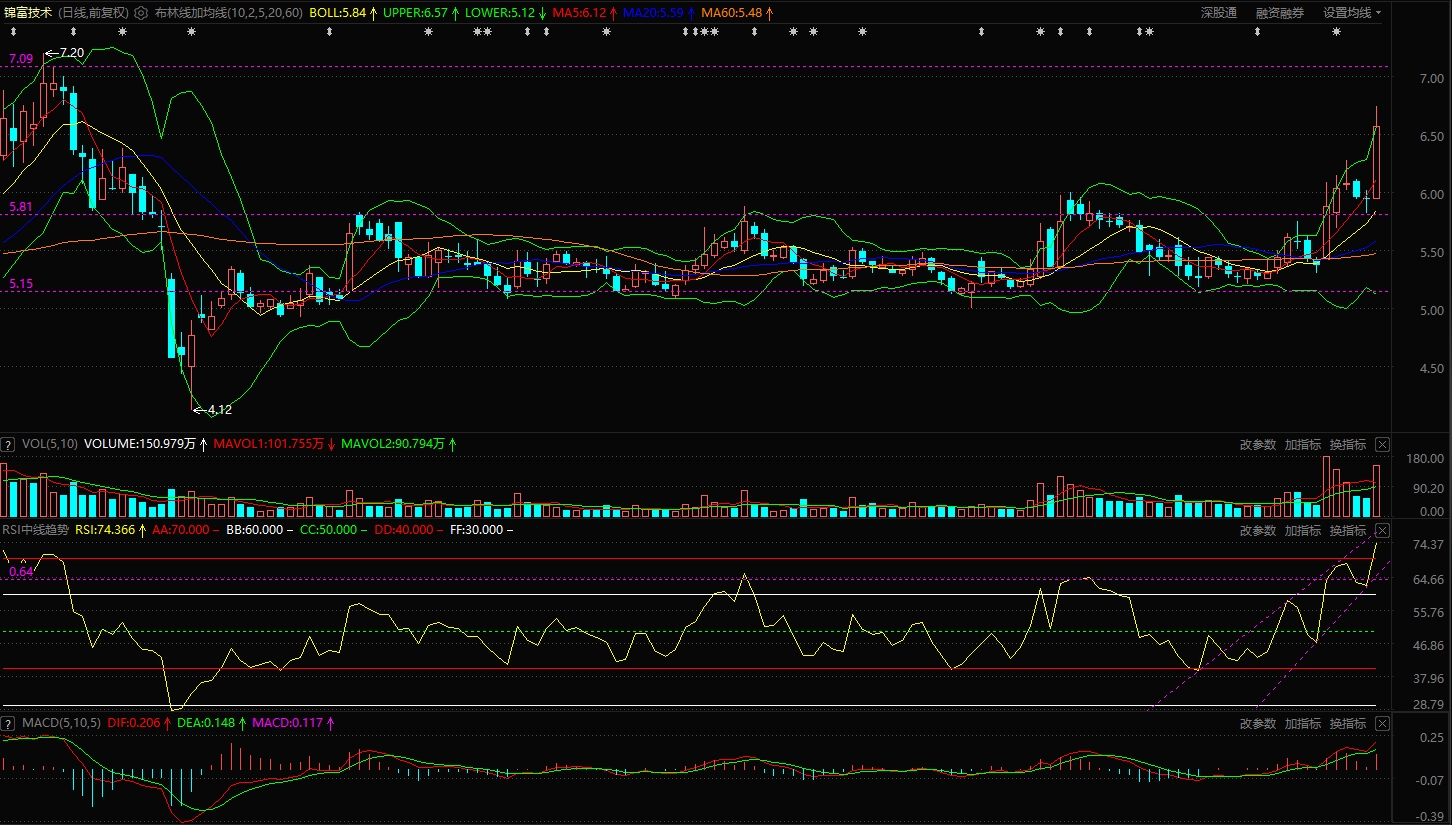Click 换指标 in the MACD panel
The height and width of the screenshot is (825, 1452).
(1348, 723)
